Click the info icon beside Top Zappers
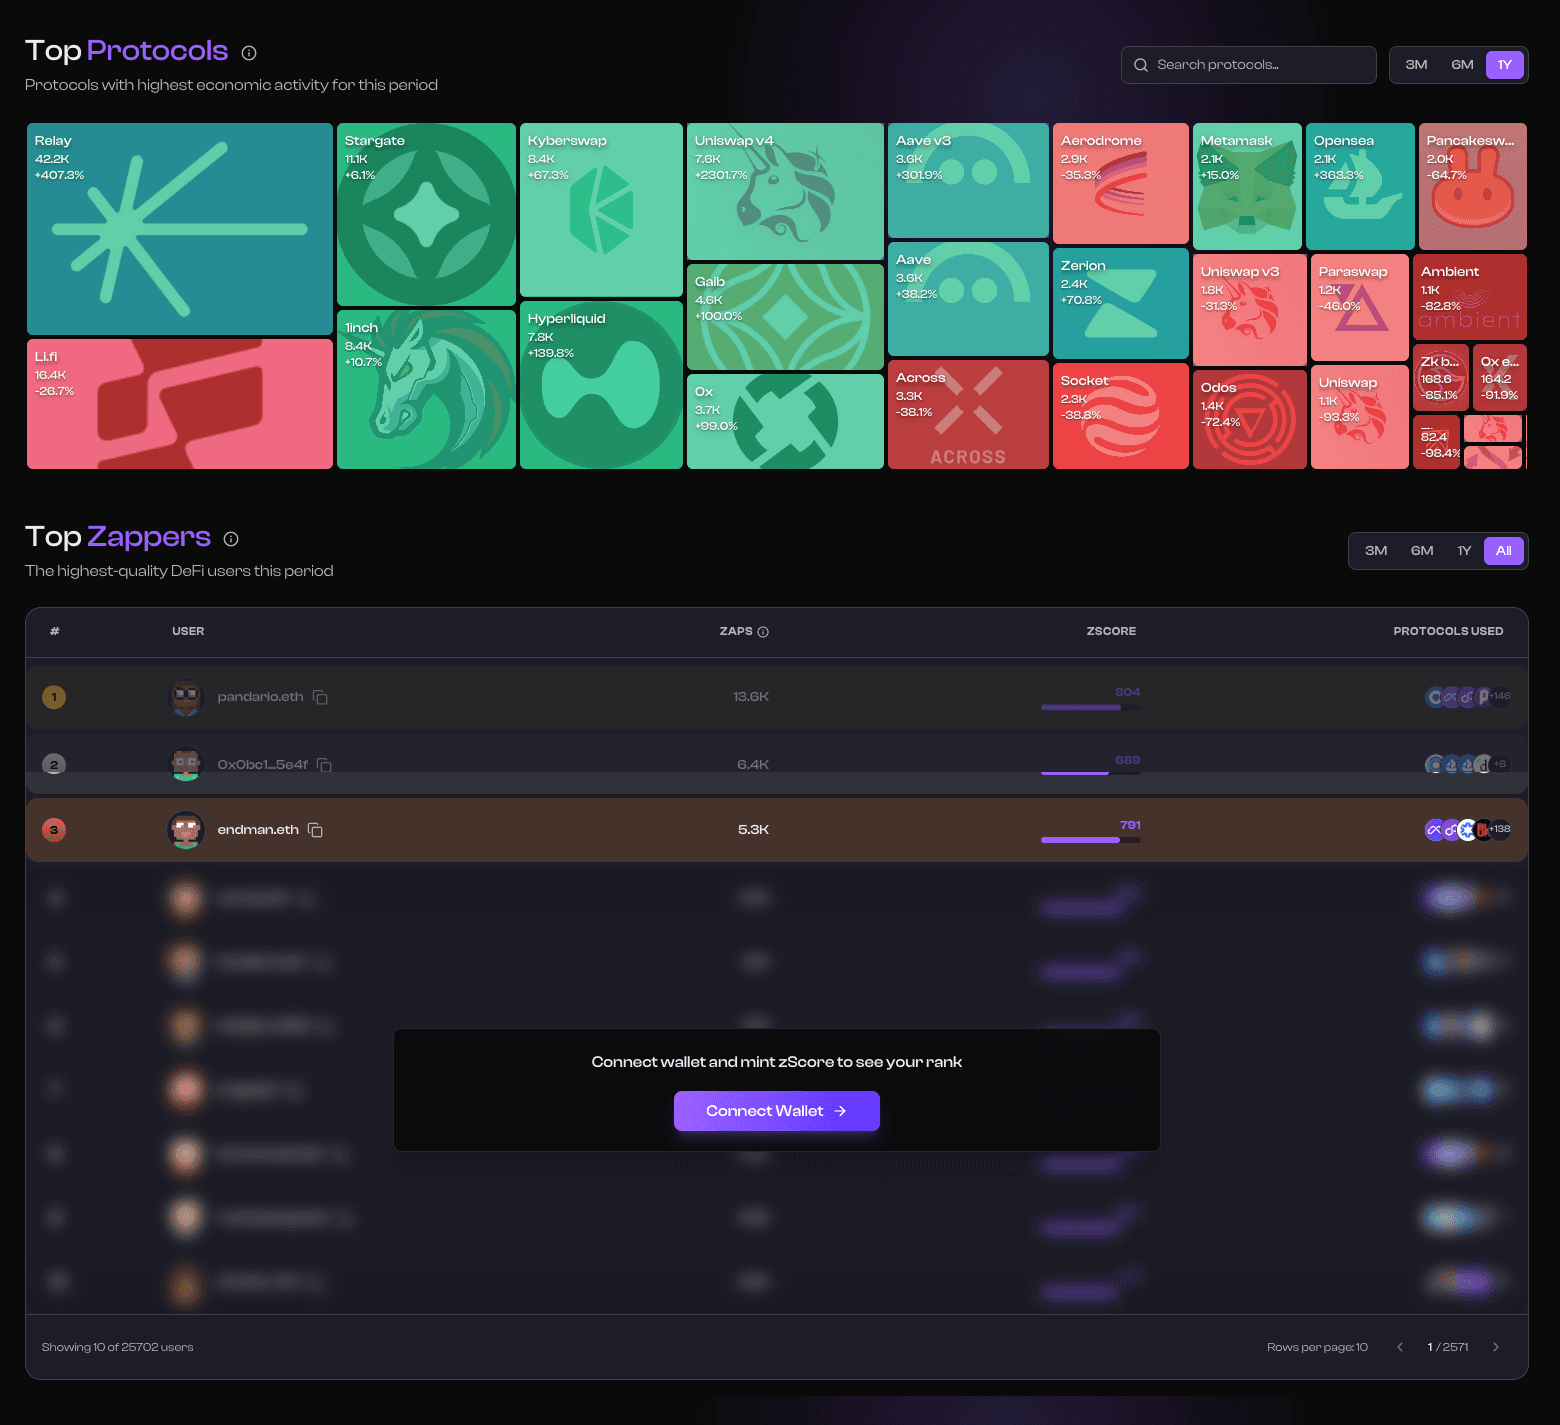This screenshot has width=1560, height=1425. pos(231,539)
